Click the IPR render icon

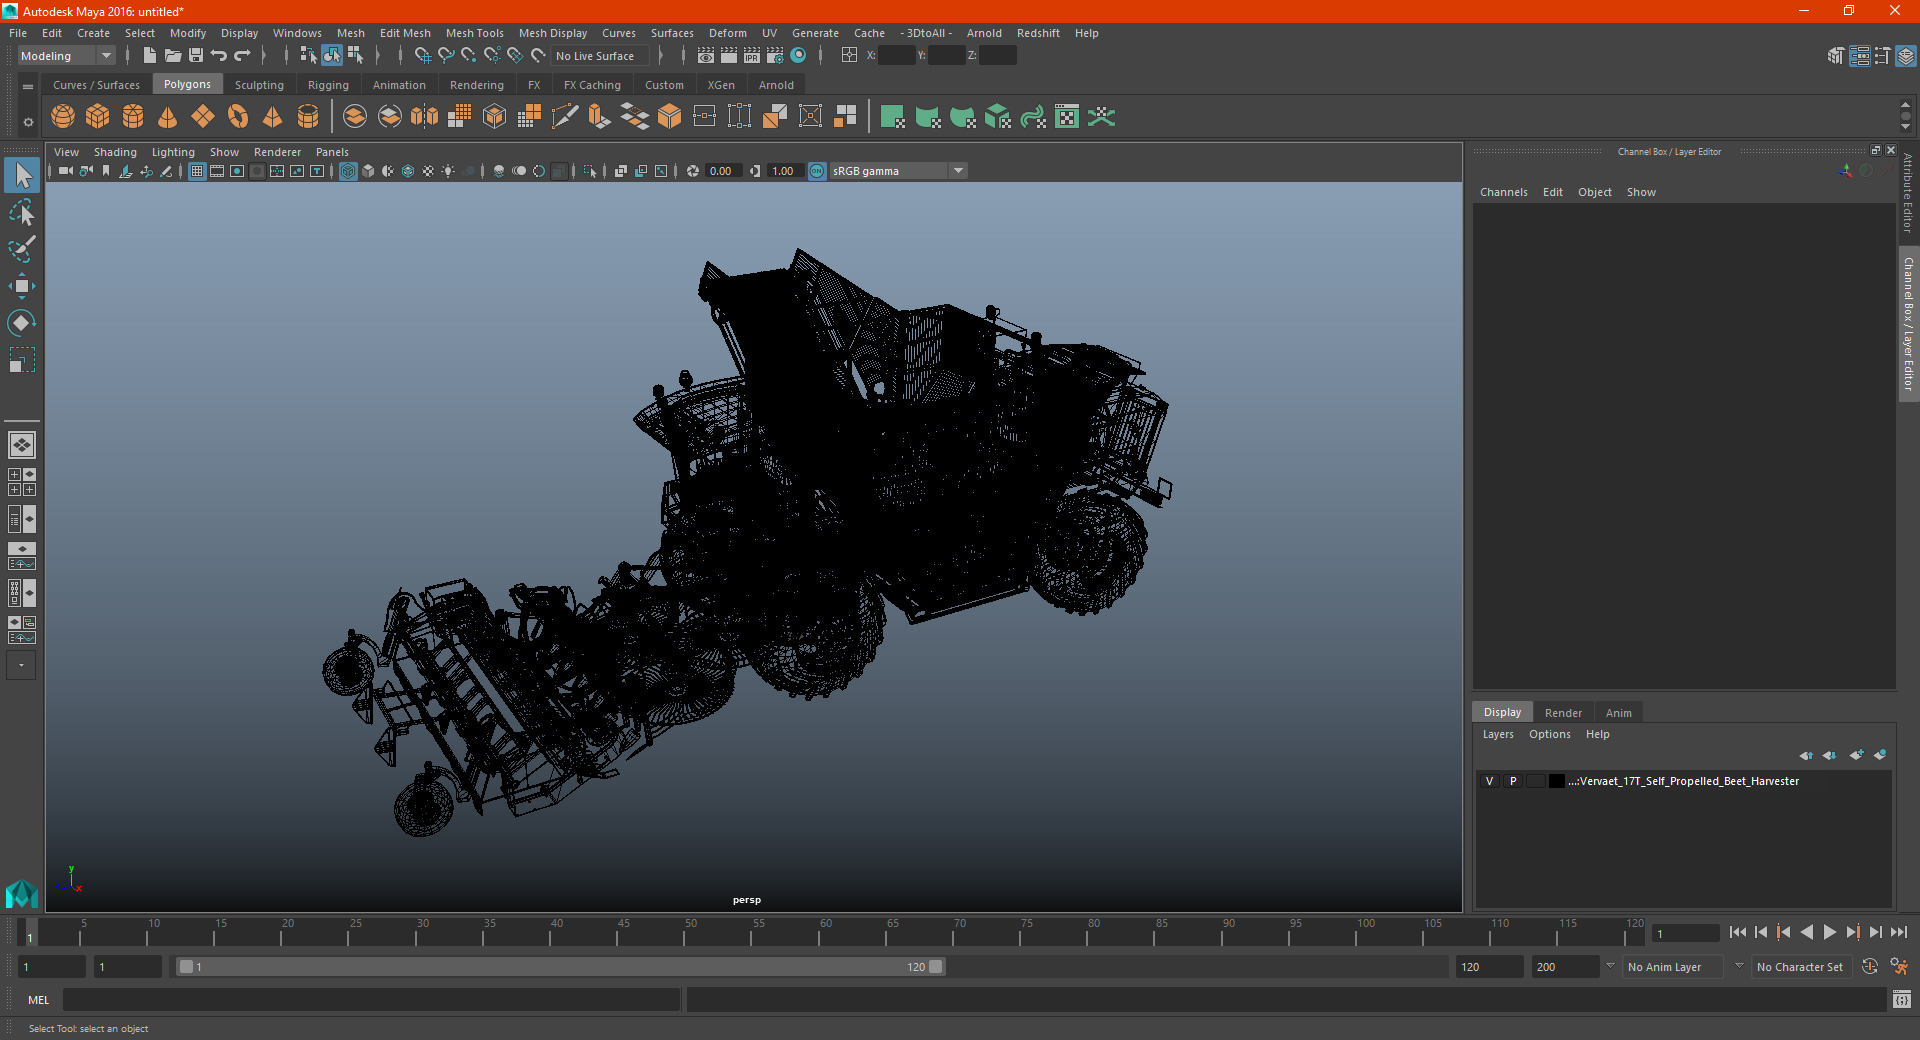coord(752,55)
